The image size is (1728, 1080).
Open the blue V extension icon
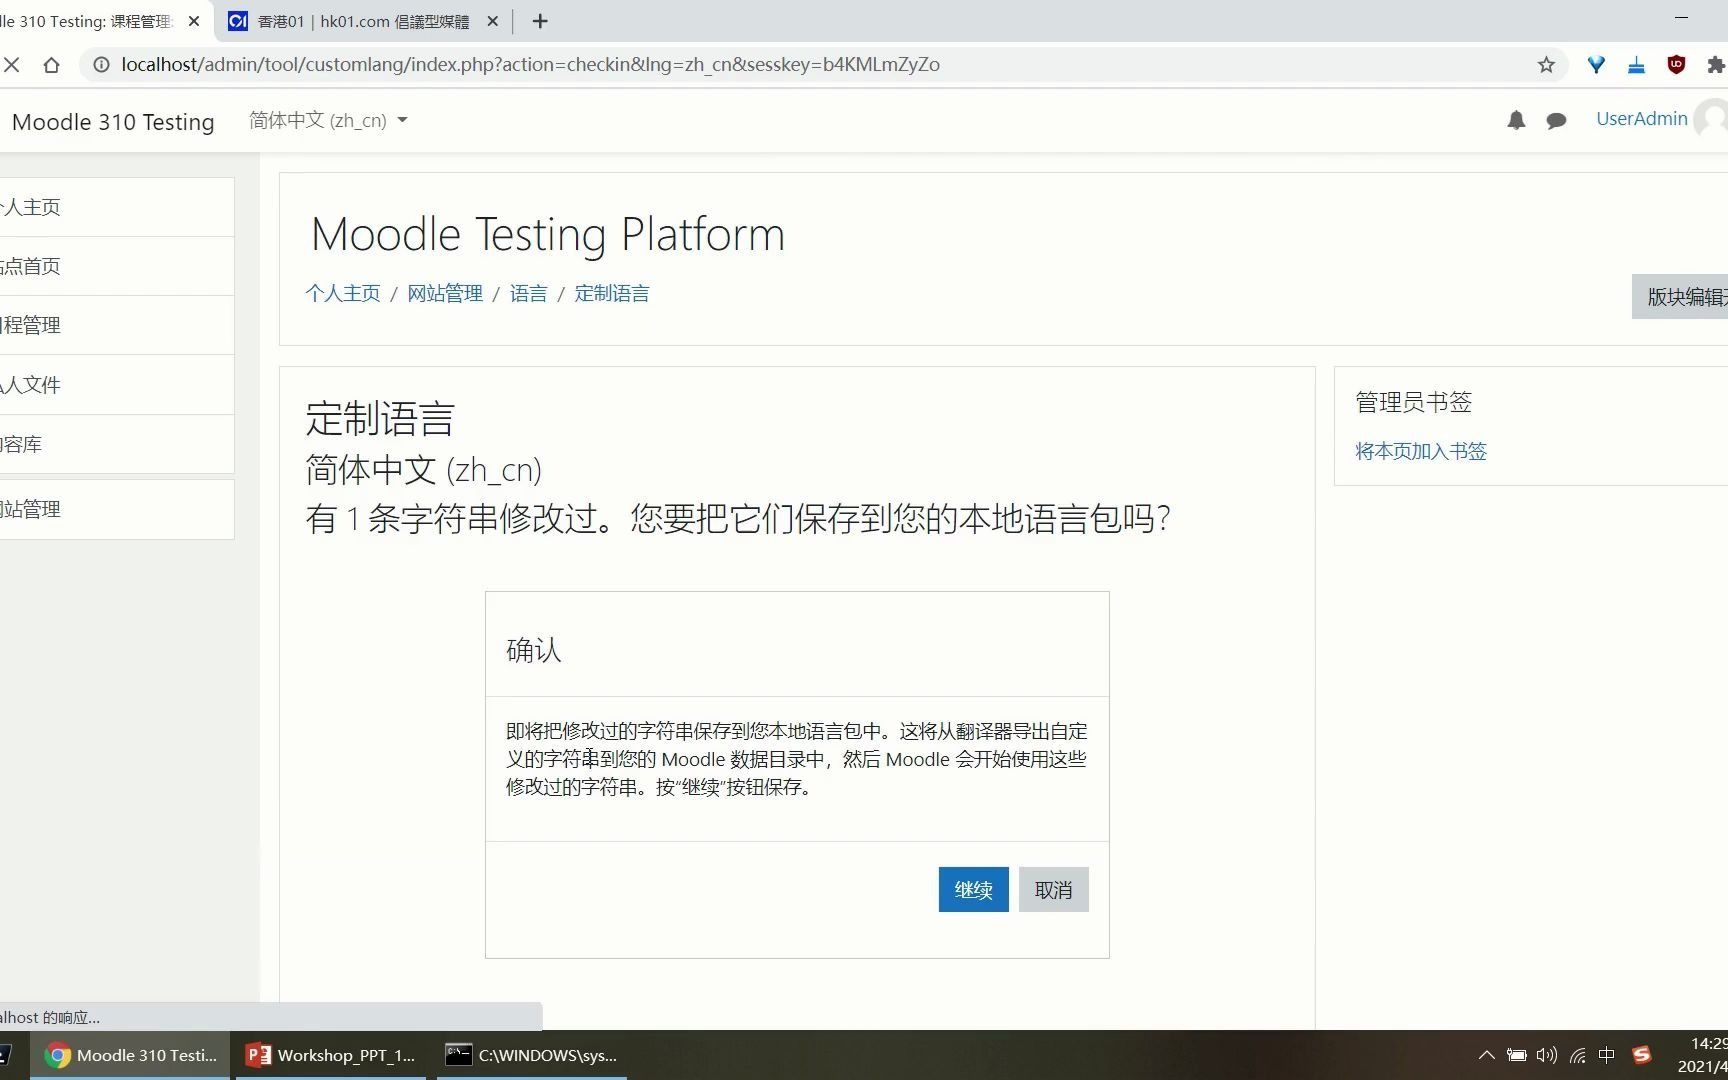(x=1596, y=65)
